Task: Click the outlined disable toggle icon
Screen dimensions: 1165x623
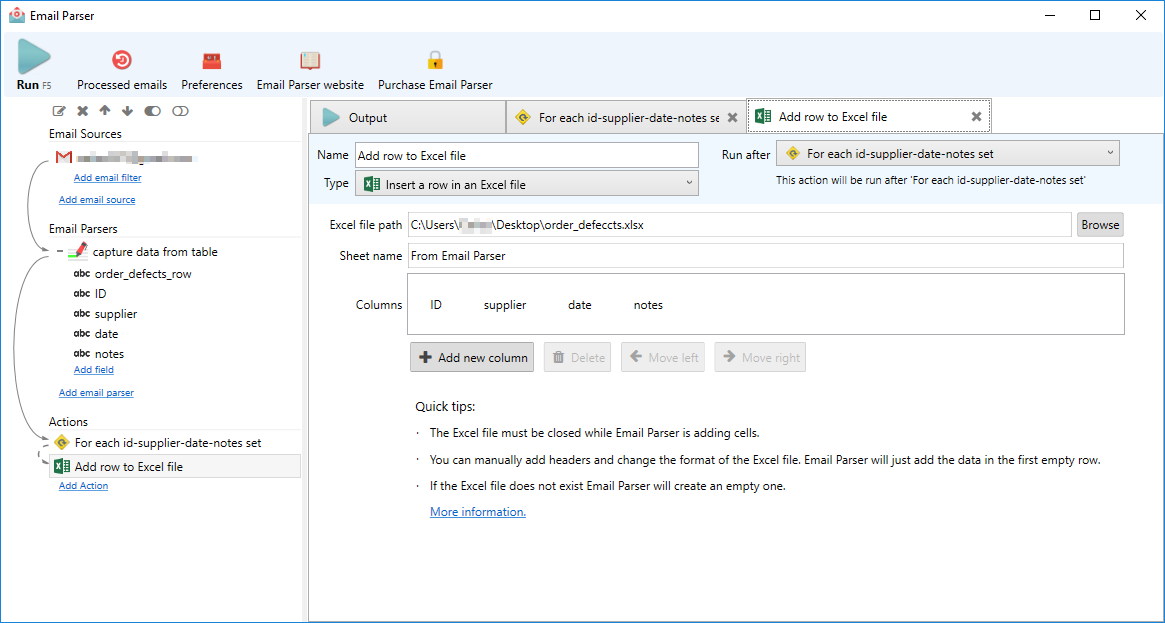Action: coord(180,111)
